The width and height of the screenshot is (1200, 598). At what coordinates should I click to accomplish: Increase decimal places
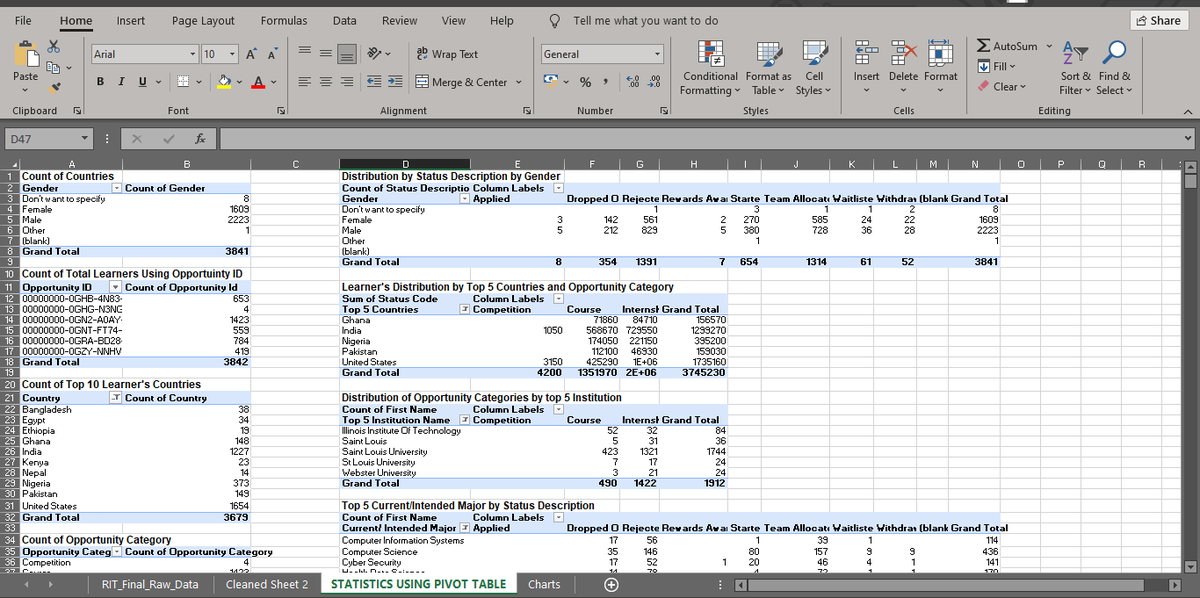pos(635,82)
